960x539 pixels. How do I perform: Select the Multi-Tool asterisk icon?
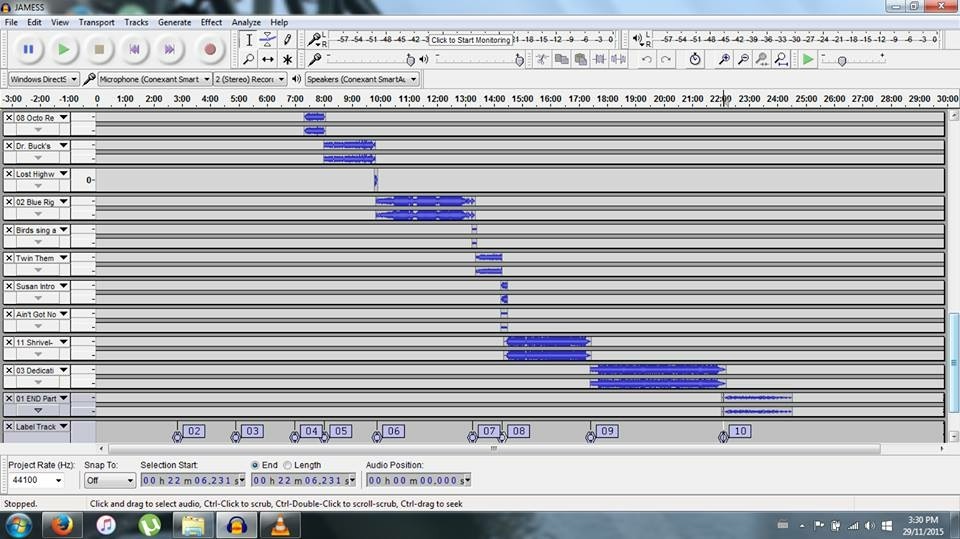pyautogui.click(x=288, y=59)
